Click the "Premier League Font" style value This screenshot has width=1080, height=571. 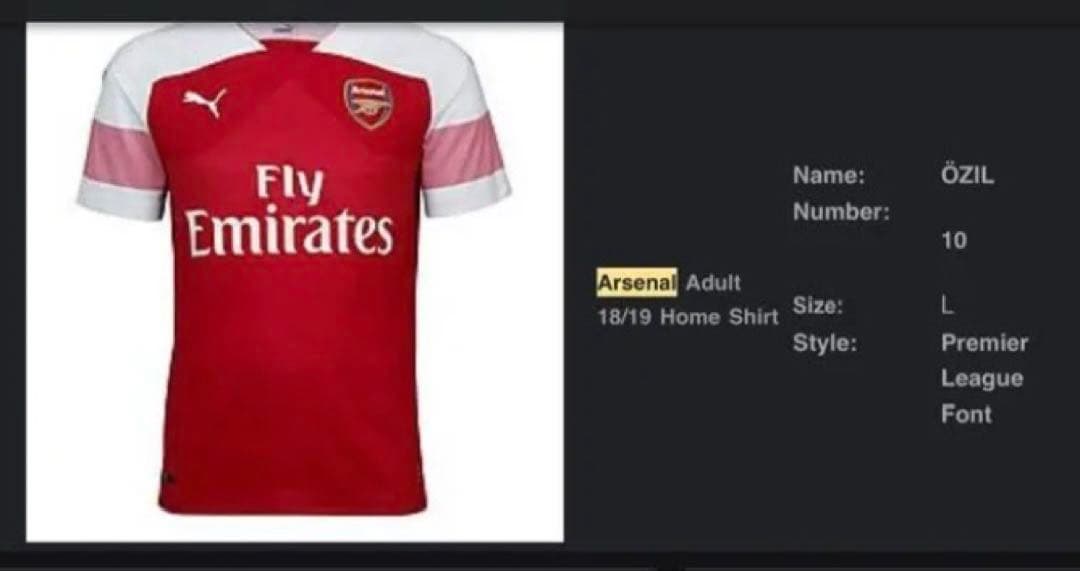pyautogui.click(x=983, y=378)
